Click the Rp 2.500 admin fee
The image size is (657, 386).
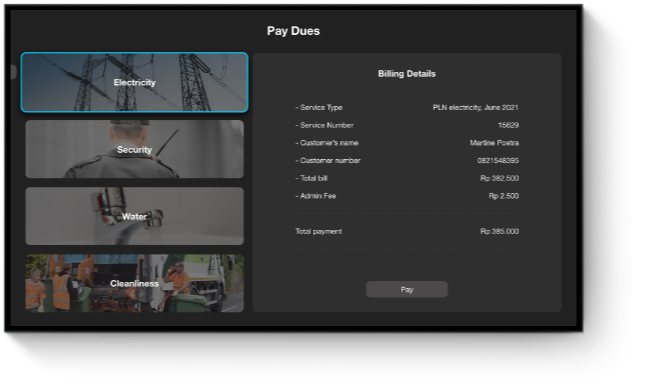pyautogui.click(x=504, y=196)
